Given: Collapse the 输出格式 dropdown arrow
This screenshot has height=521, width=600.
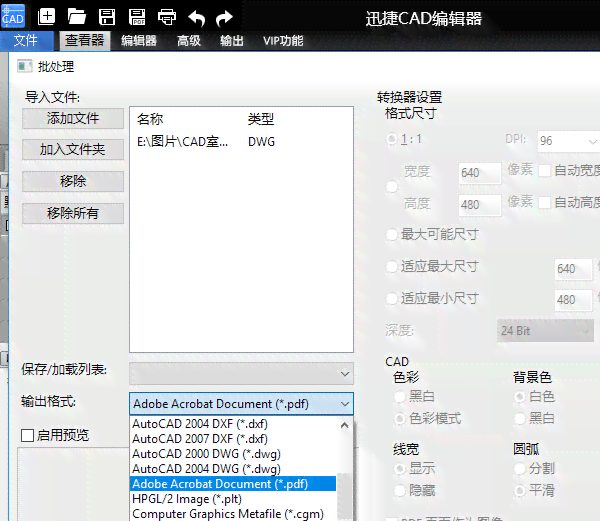Looking at the screenshot, I should tap(345, 404).
